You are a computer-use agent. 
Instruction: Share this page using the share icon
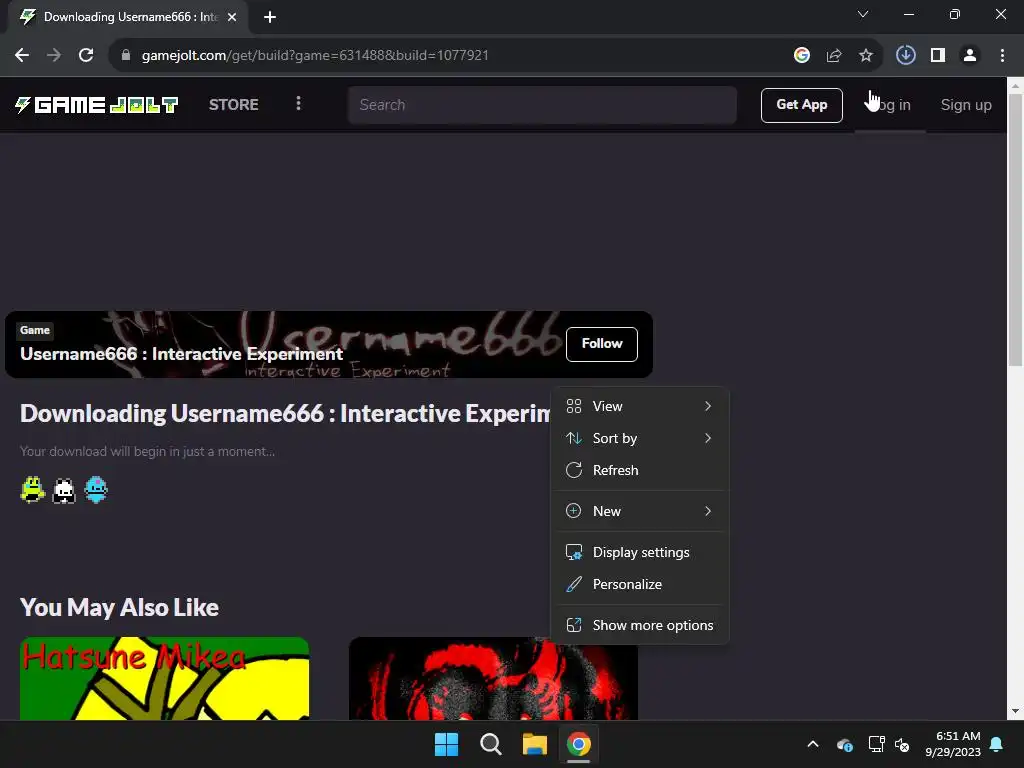point(833,56)
